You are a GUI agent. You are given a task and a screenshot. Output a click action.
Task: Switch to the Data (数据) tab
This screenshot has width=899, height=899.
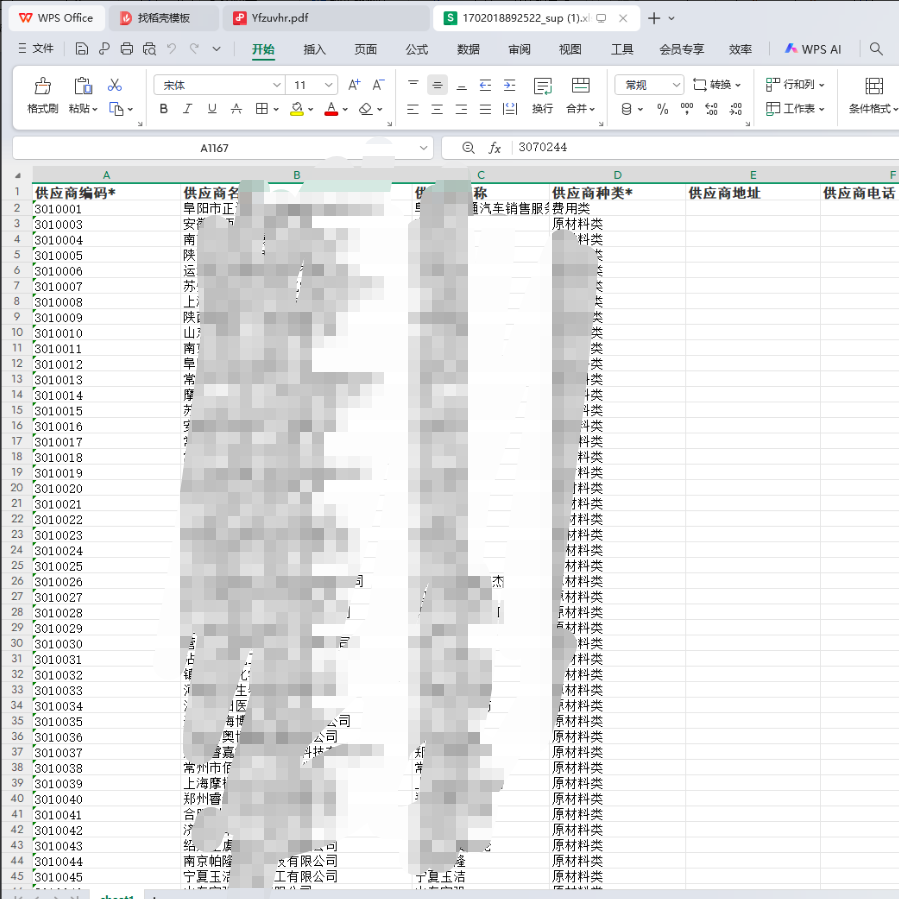pyautogui.click(x=468, y=49)
